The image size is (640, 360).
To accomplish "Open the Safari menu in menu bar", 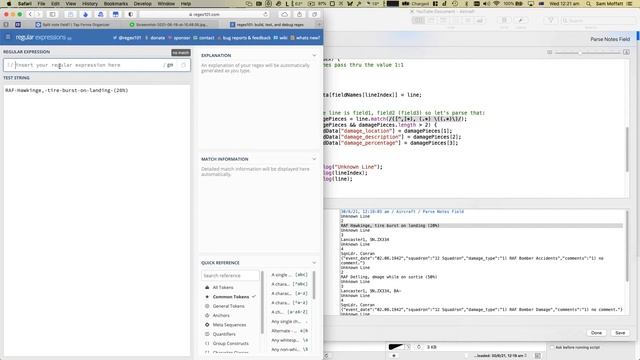I will (x=24, y=4).
